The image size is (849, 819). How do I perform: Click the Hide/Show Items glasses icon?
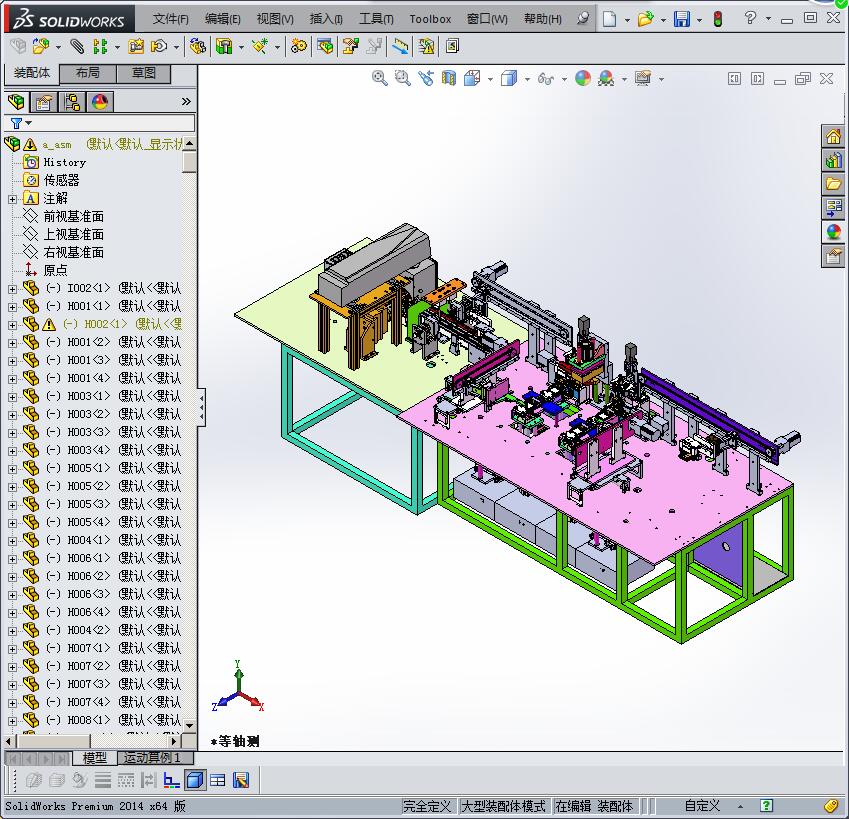(x=544, y=77)
